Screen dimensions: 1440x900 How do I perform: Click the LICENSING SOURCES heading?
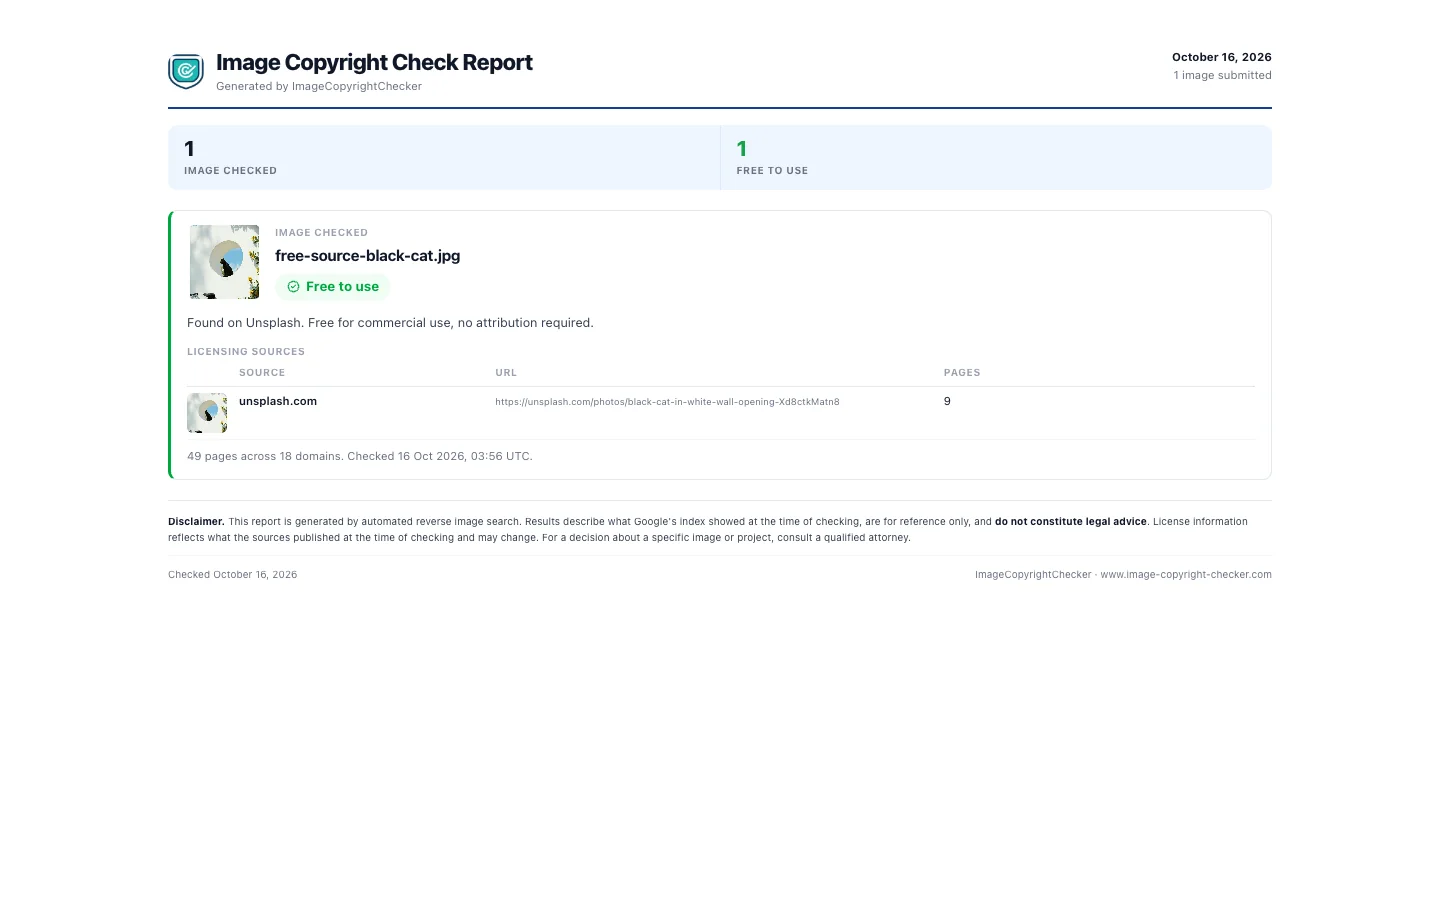(246, 352)
